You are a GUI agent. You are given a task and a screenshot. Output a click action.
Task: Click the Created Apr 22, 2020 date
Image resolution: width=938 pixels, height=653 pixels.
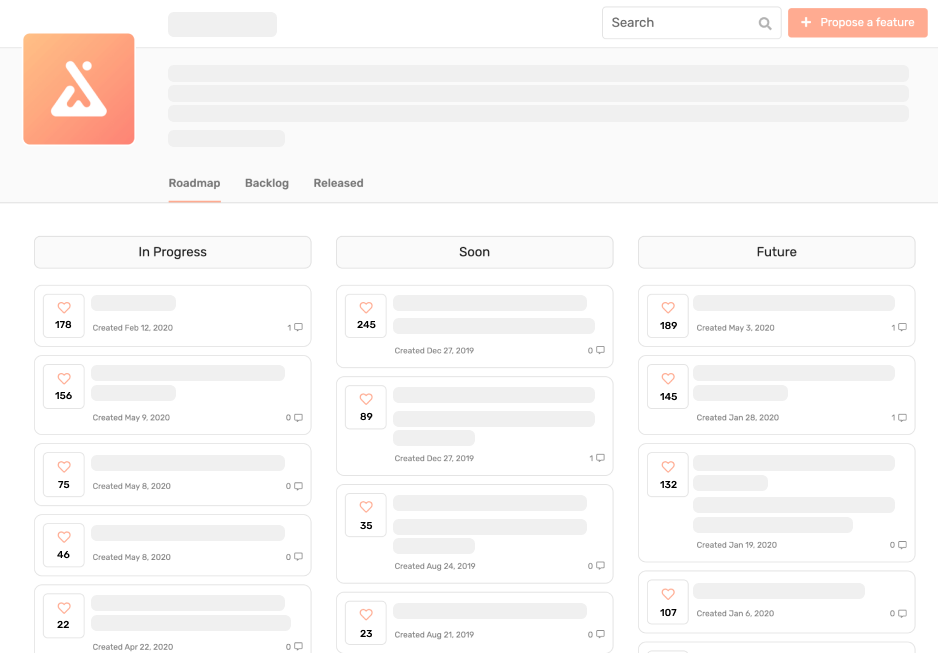[x=133, y=647]
